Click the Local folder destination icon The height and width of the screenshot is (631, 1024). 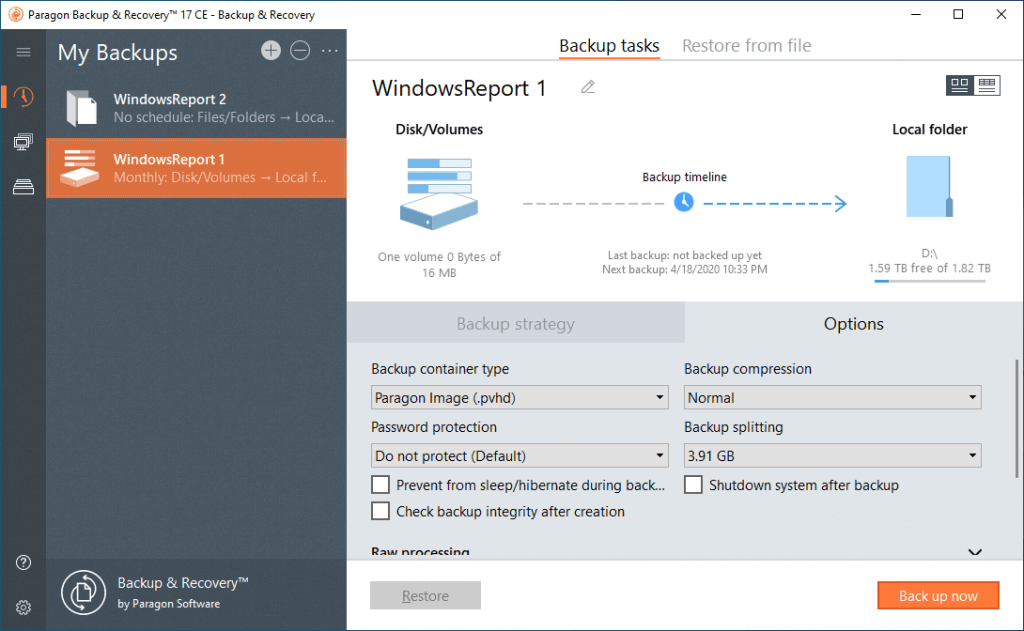(929, 187)
